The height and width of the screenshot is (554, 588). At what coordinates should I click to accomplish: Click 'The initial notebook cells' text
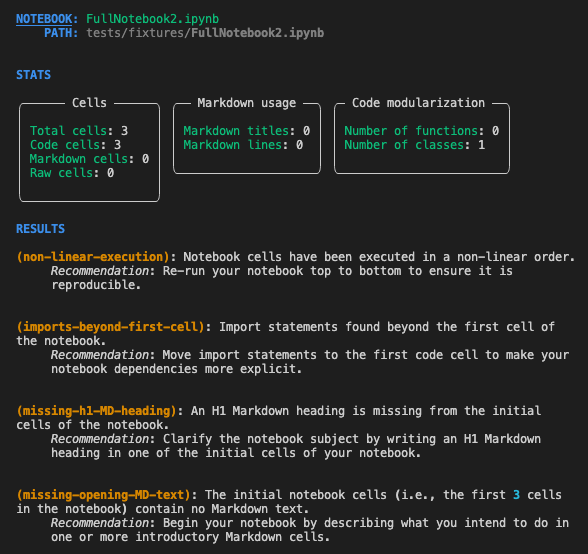296,495
